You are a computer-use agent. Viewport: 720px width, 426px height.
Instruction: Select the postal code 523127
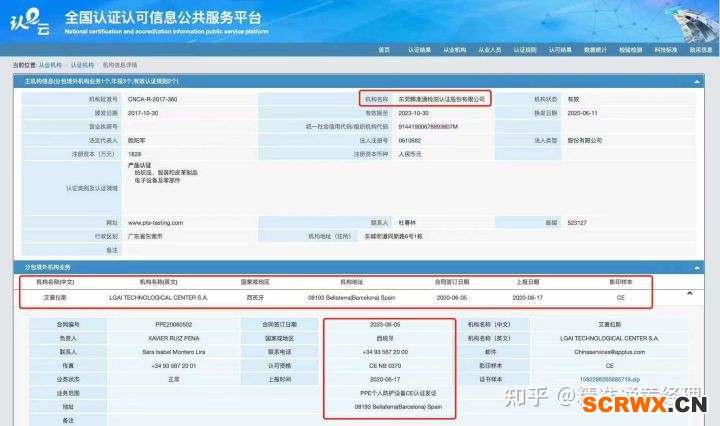point(577,223)
